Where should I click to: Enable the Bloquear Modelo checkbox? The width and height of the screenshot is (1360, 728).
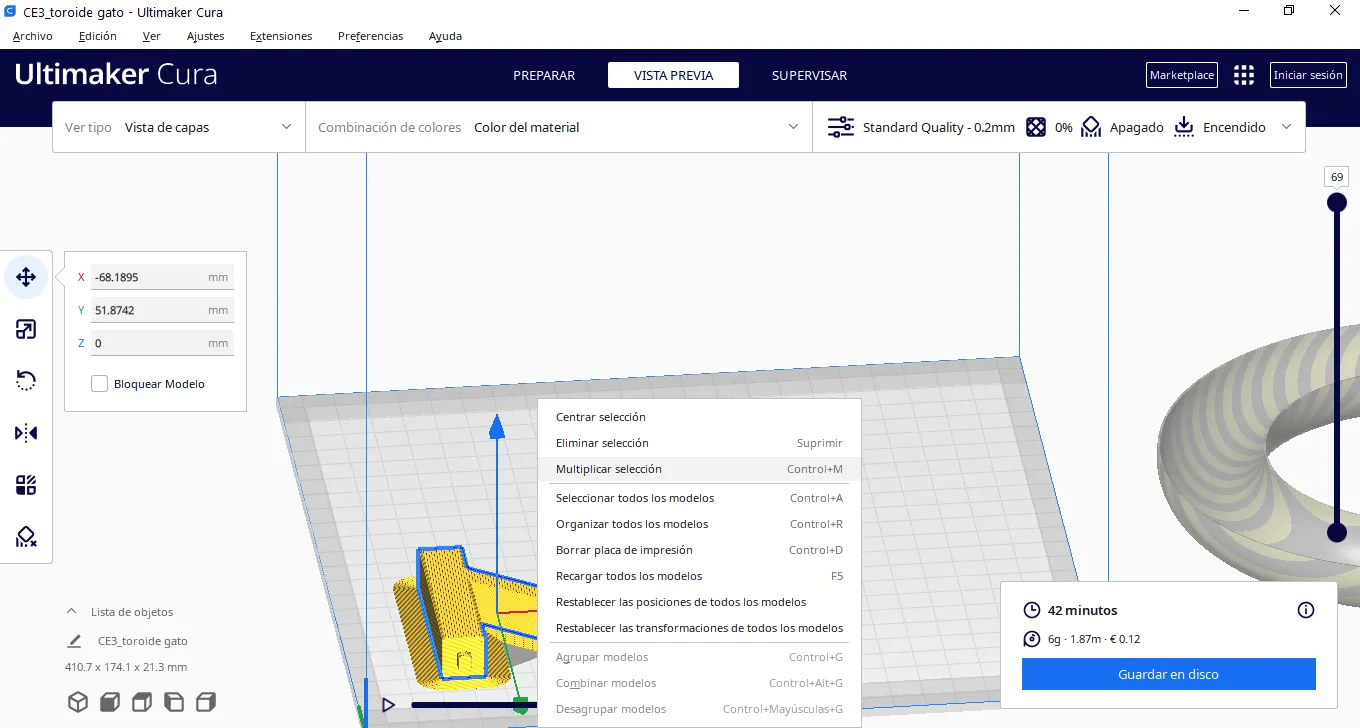tap(99, 384)
